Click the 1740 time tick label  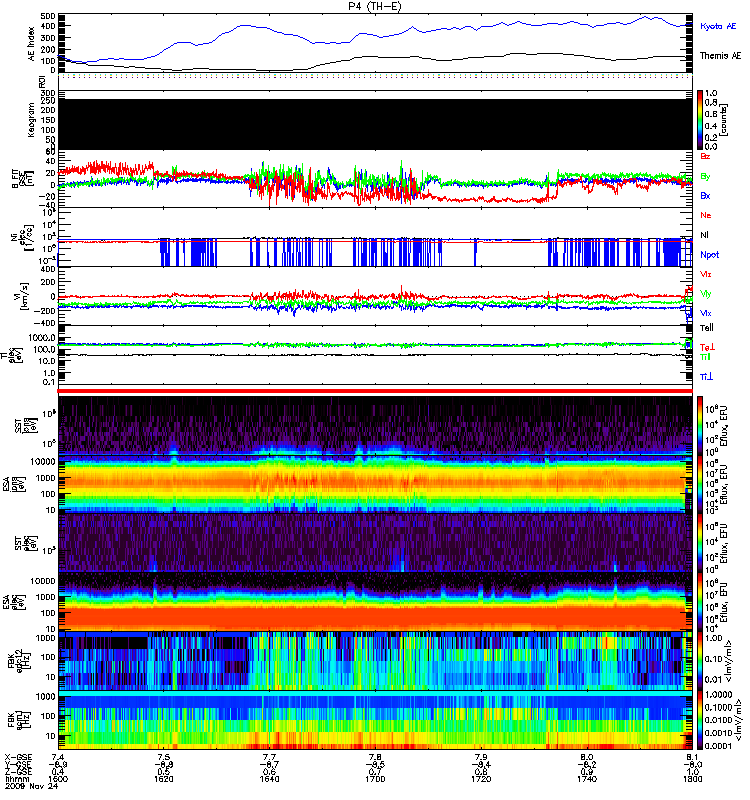[x=587, y=779]
